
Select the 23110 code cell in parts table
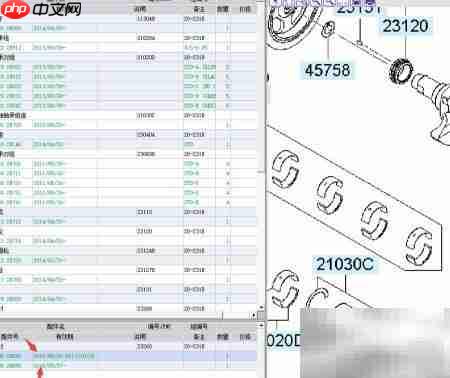(144, 212)
